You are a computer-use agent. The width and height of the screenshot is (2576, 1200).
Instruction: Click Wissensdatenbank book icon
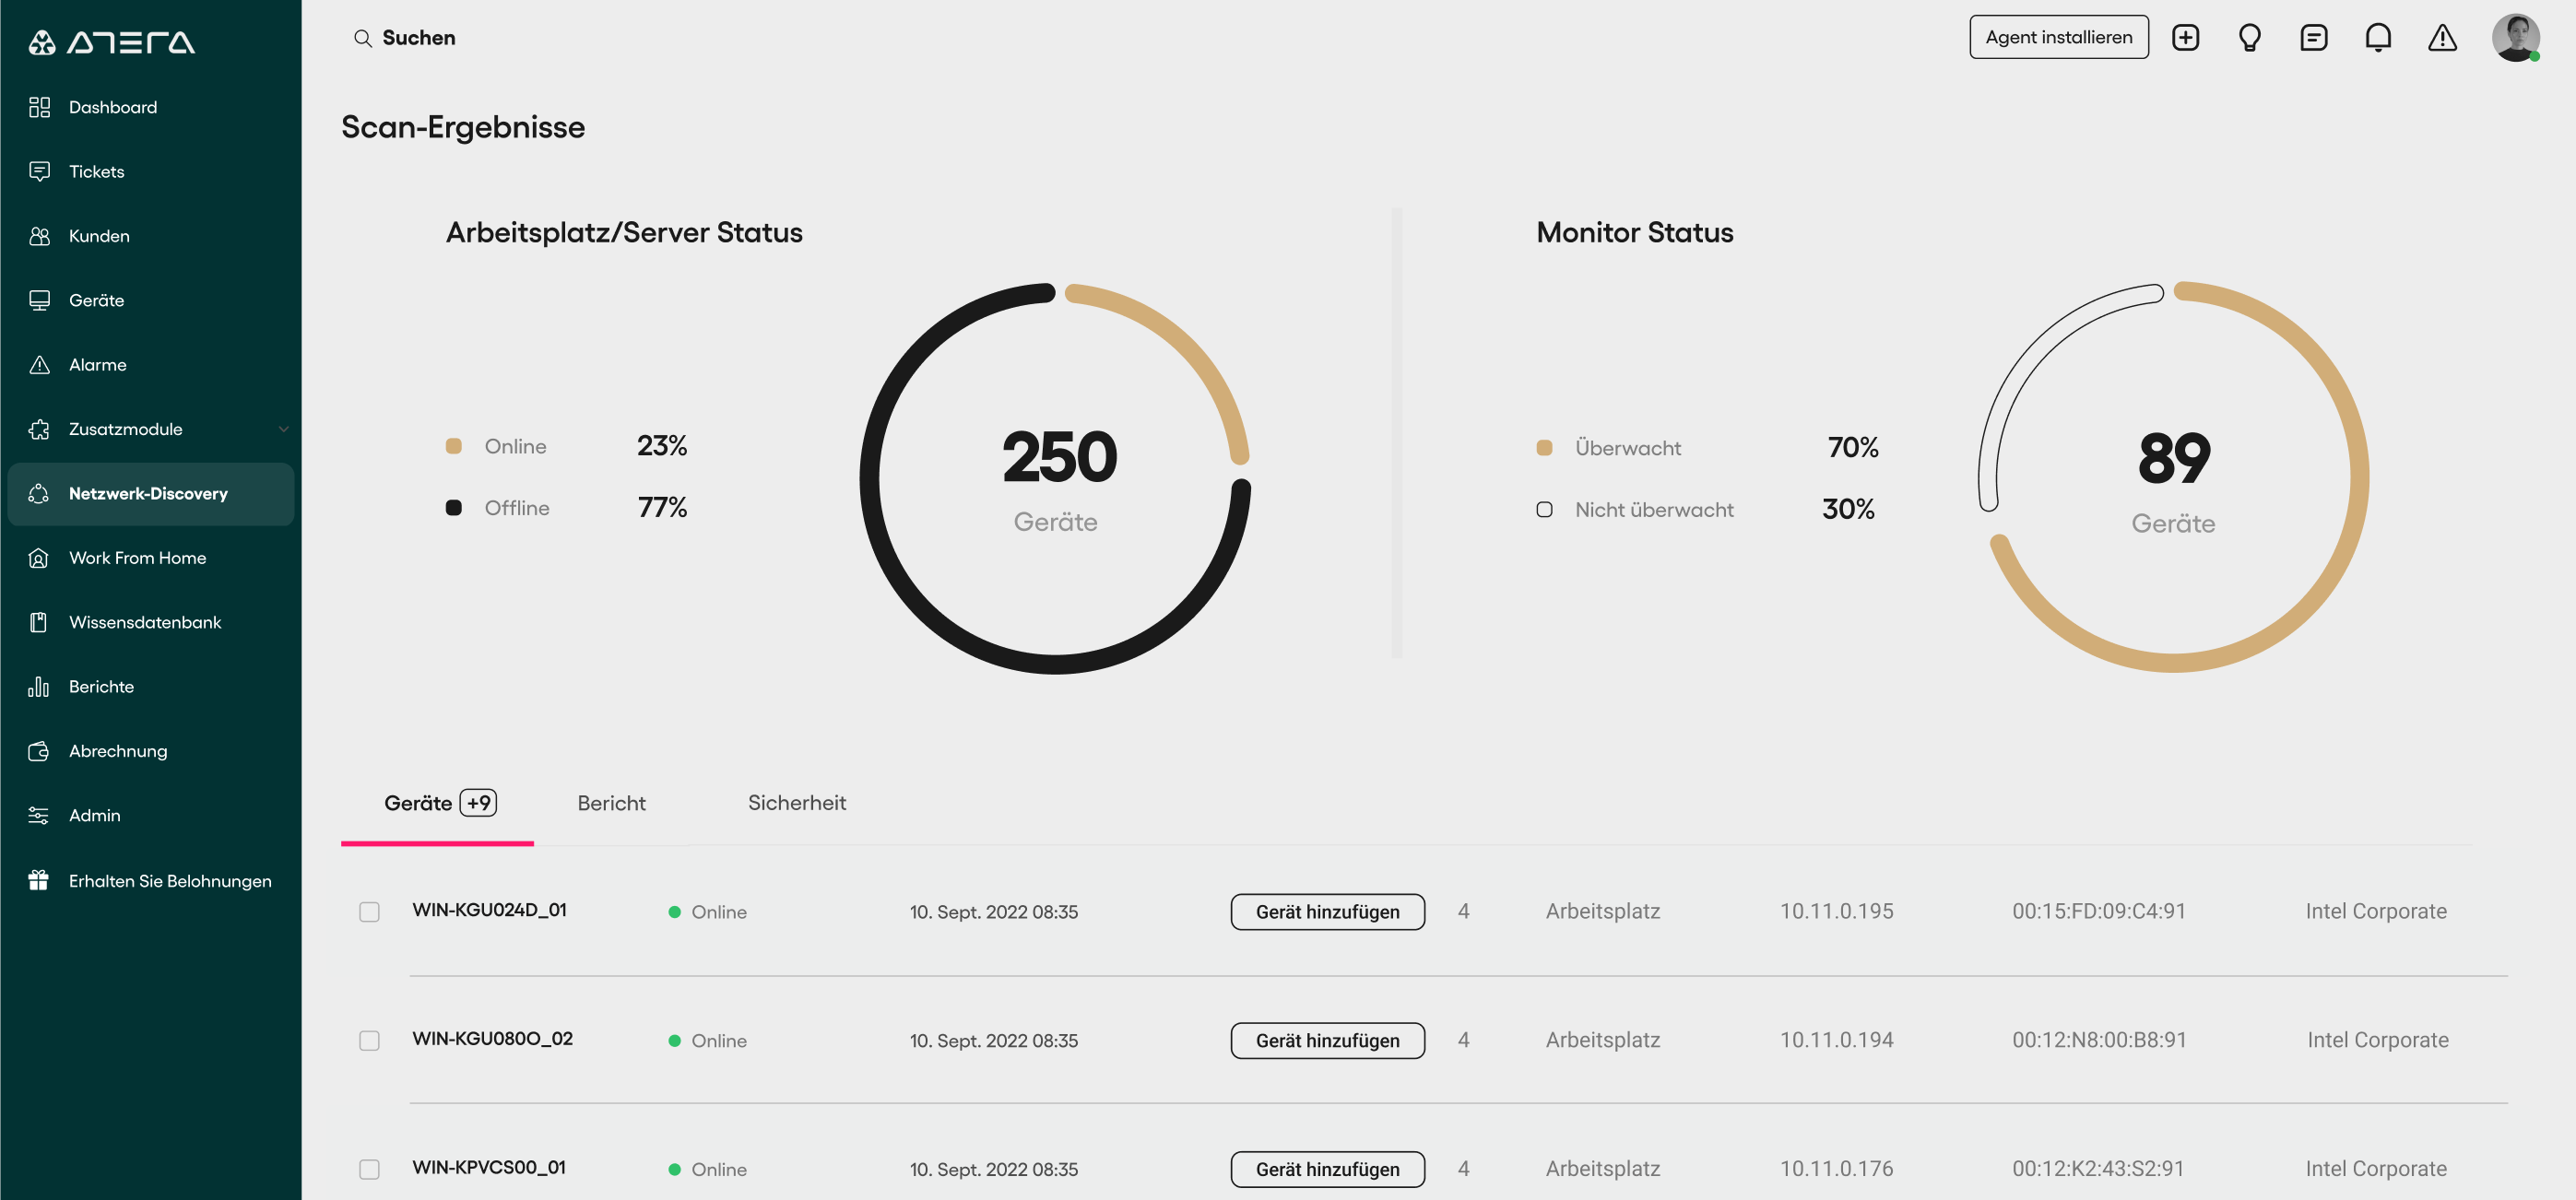click(39, 622)
